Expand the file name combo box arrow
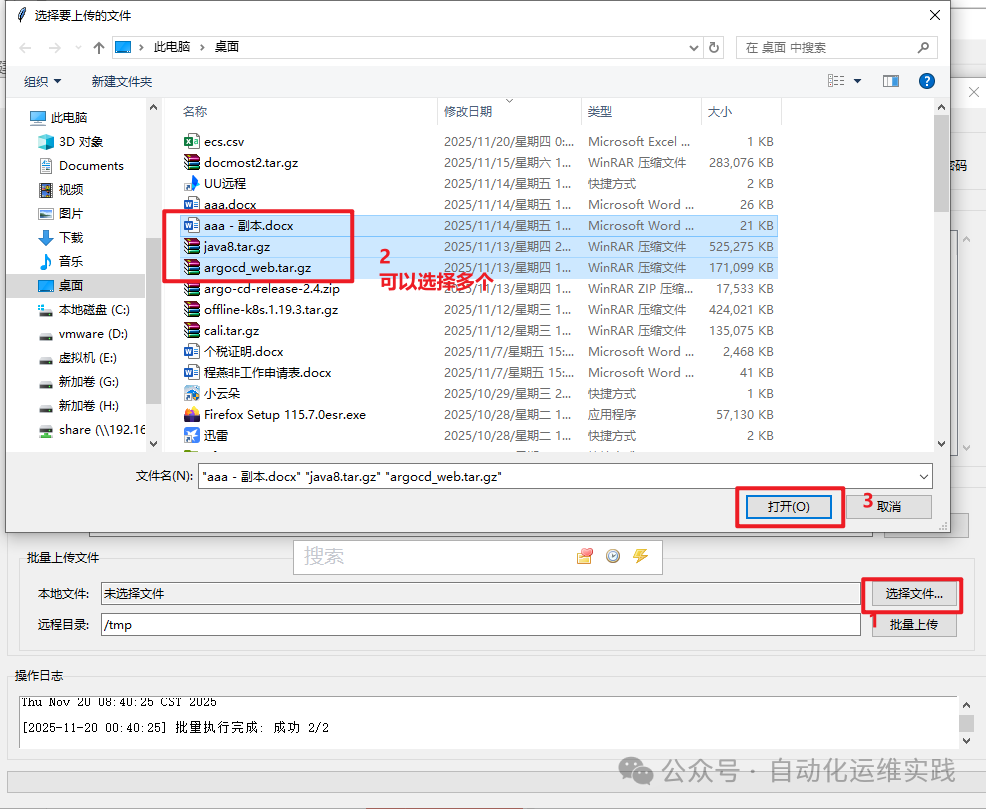The image size is (986, 809). click(924, 476)
